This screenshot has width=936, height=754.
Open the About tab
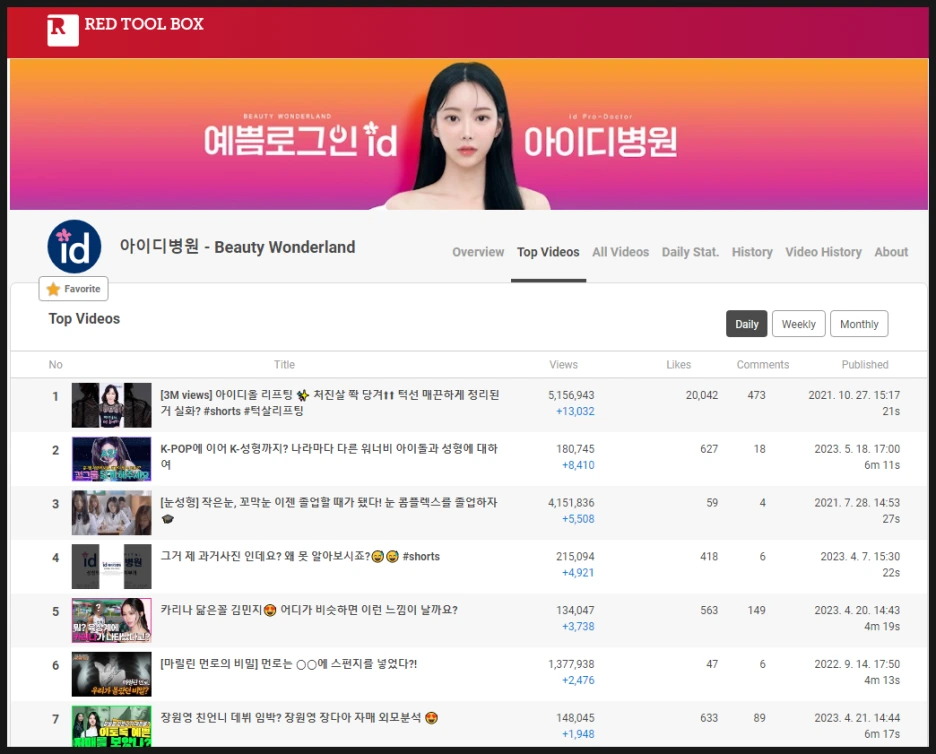tap(891, 252)
